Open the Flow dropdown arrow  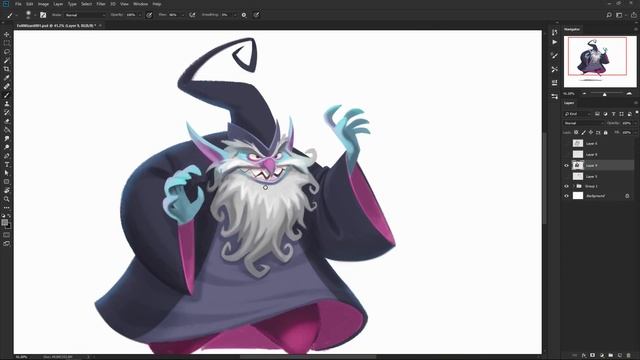[182, 15]
